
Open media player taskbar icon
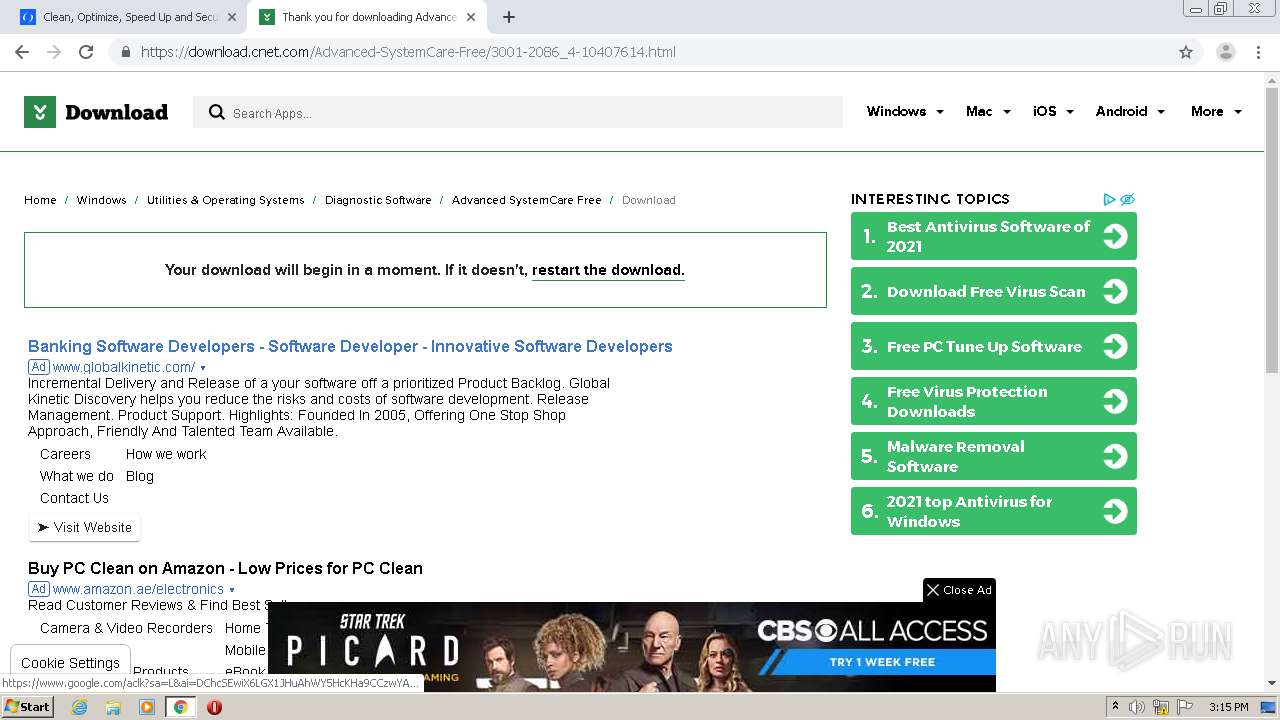point(147,707)
